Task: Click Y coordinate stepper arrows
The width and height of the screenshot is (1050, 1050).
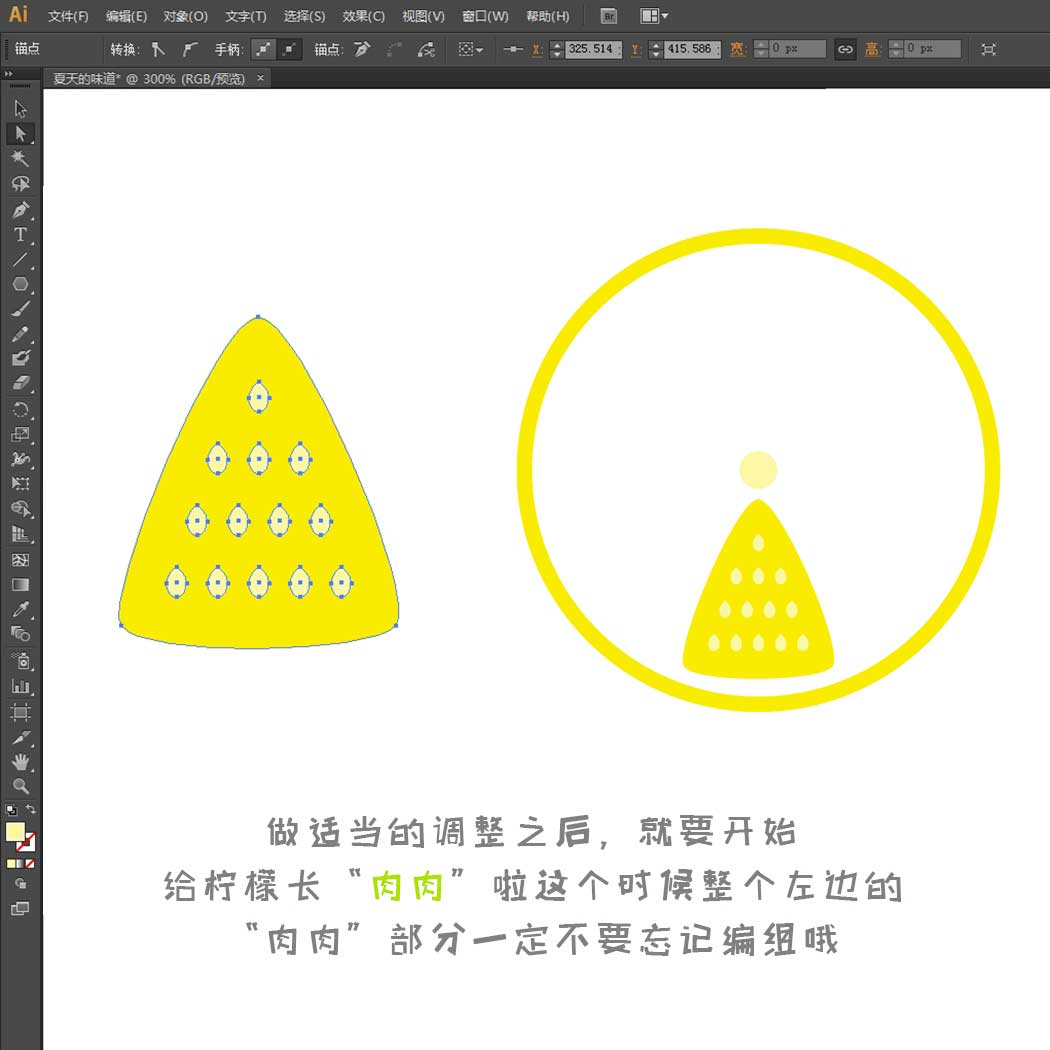Action: (656, 50)
